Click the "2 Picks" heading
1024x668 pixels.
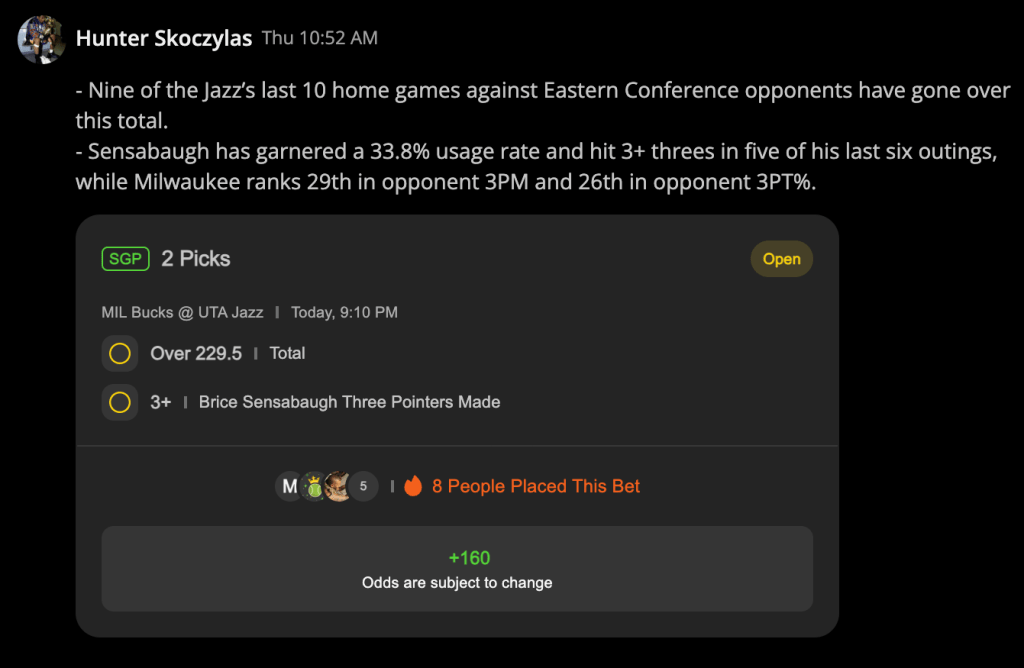(196, 259)
